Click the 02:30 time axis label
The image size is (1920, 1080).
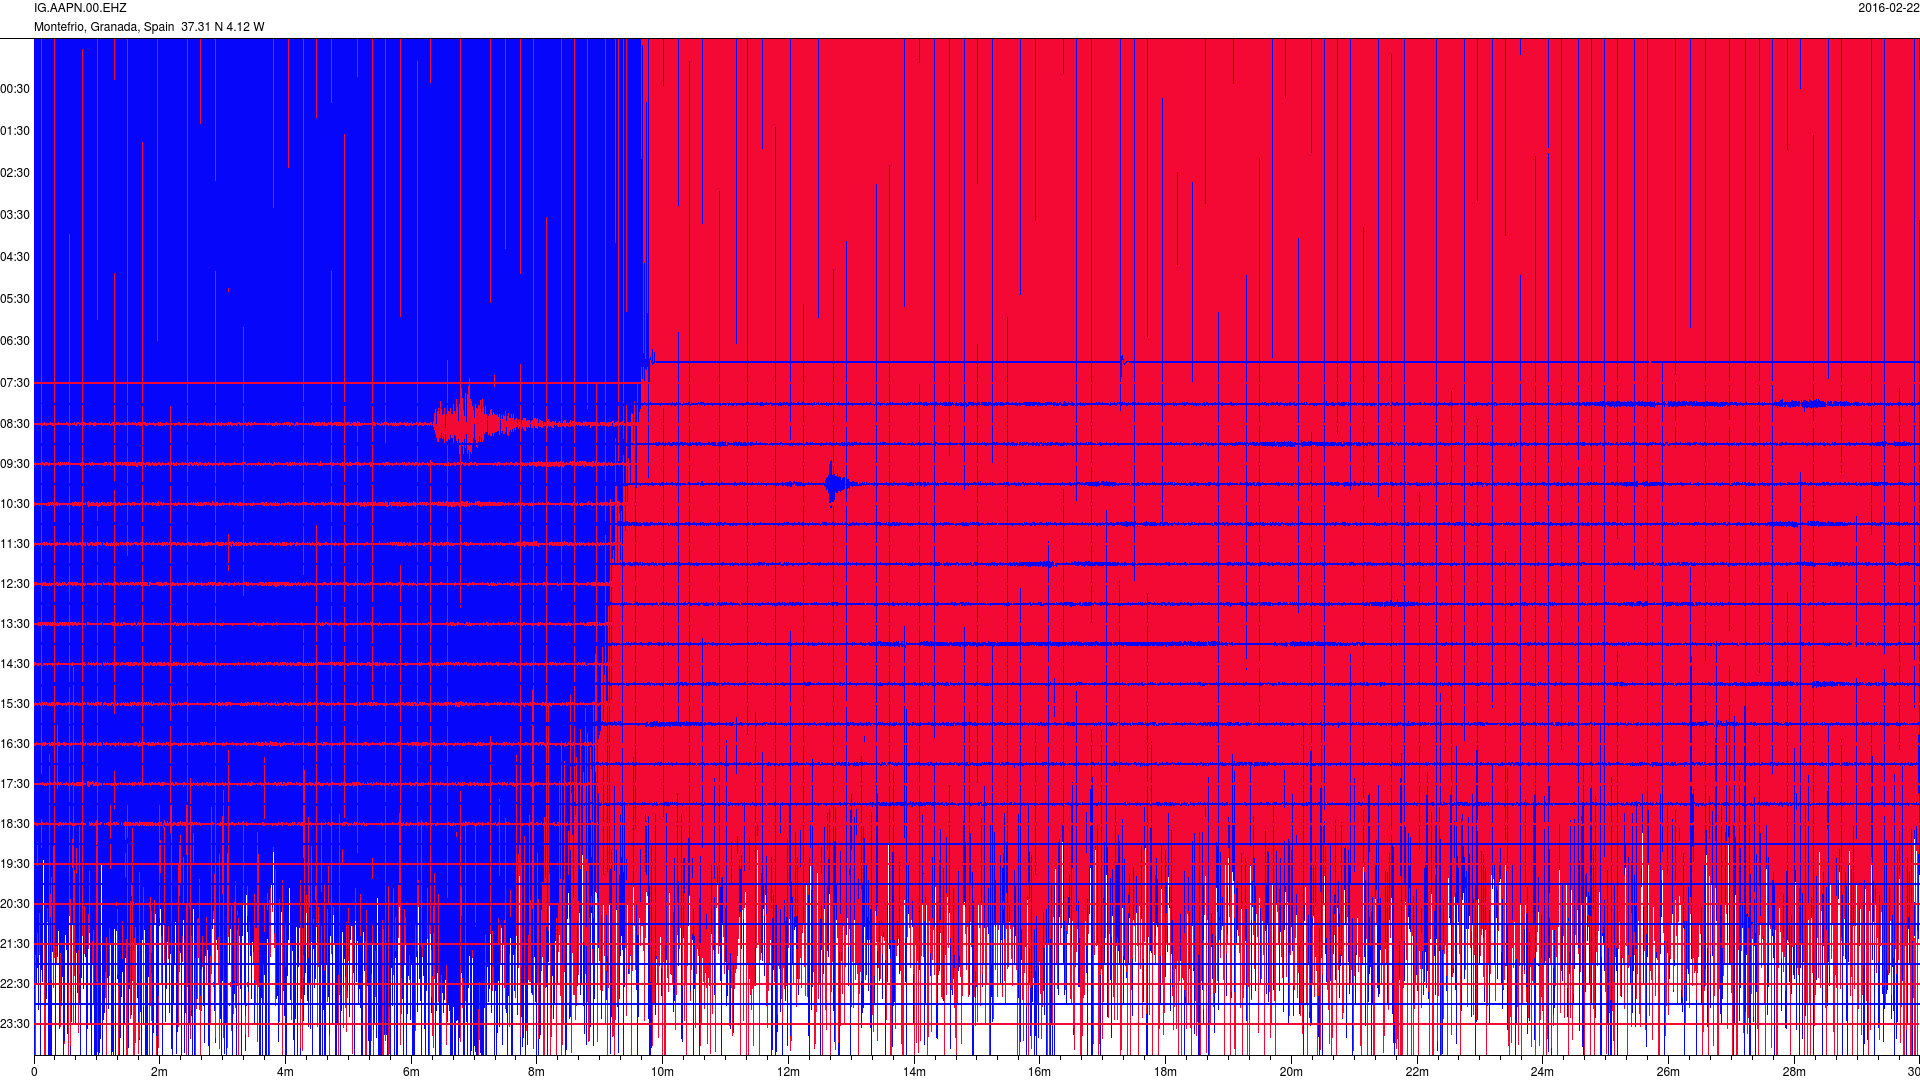15,173
